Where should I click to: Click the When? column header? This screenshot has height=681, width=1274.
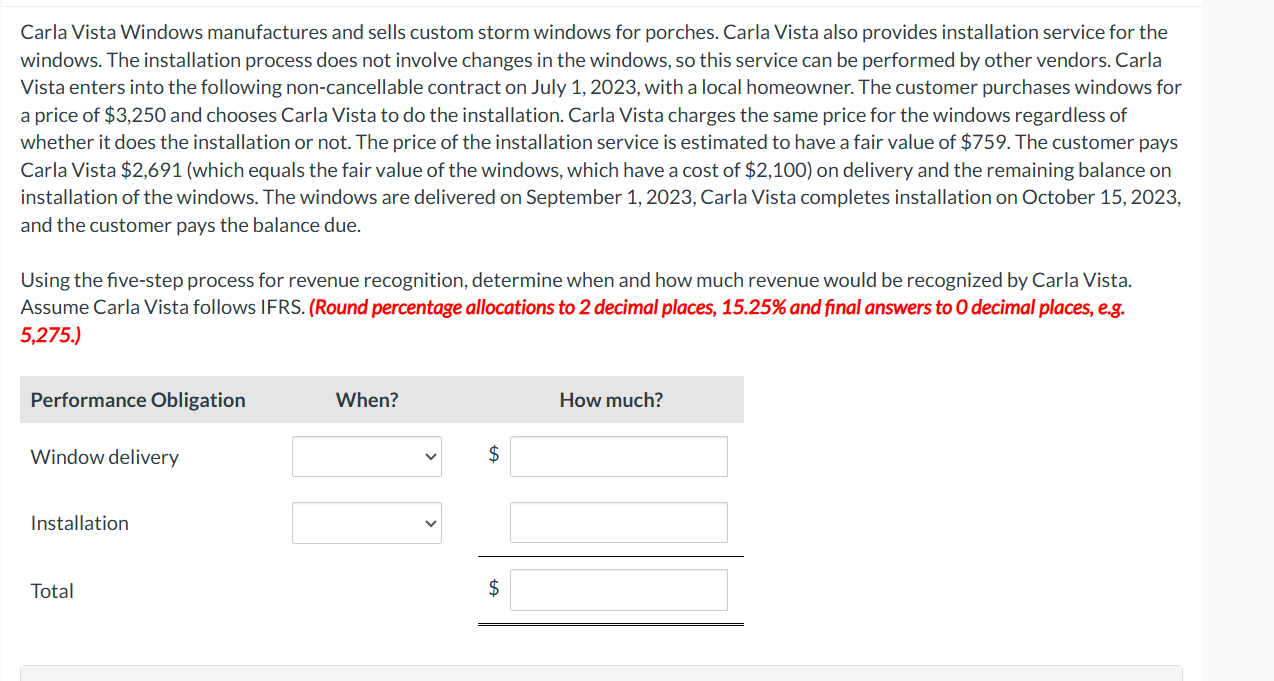point(366,399)
